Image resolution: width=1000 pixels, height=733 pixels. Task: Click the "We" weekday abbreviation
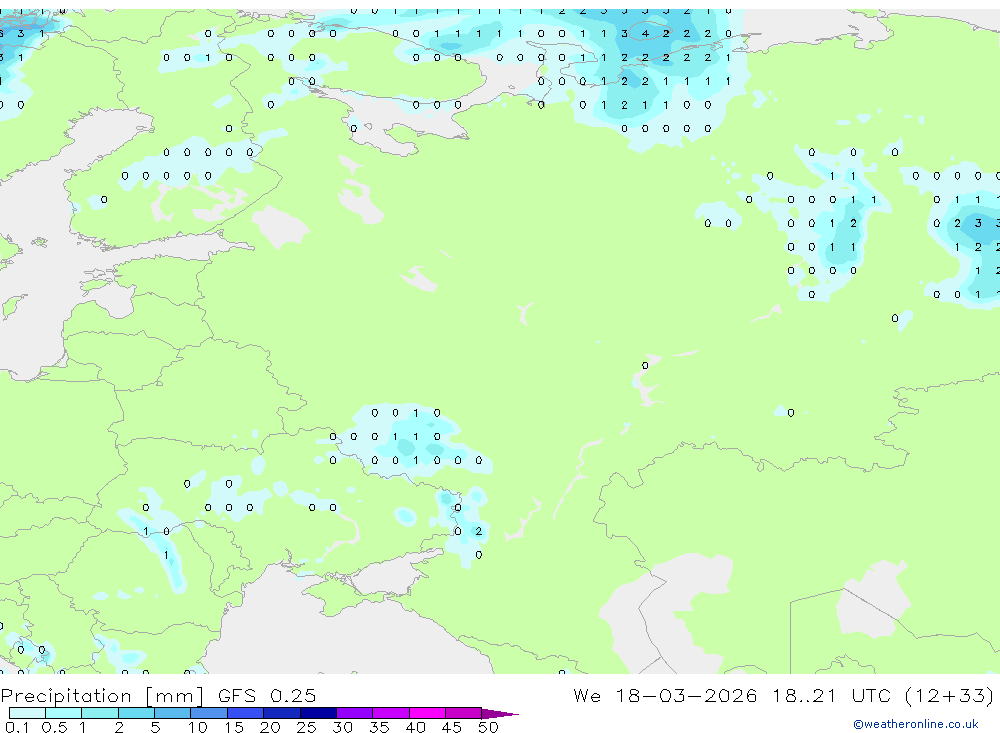click(x=587, y=695)
